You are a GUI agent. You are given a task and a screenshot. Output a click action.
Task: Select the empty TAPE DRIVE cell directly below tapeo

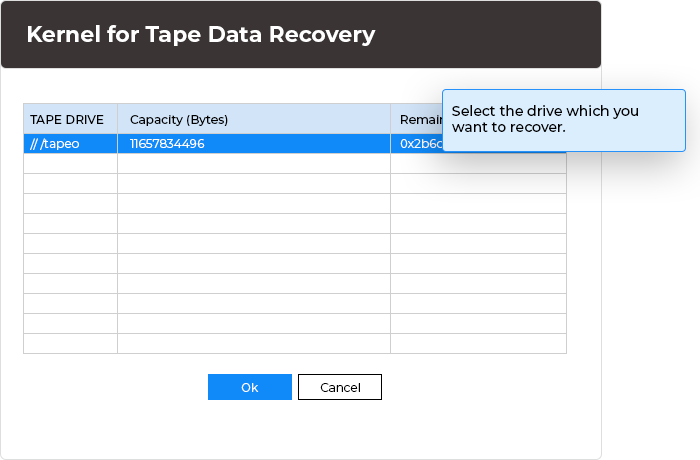click(x=70, y=164)
